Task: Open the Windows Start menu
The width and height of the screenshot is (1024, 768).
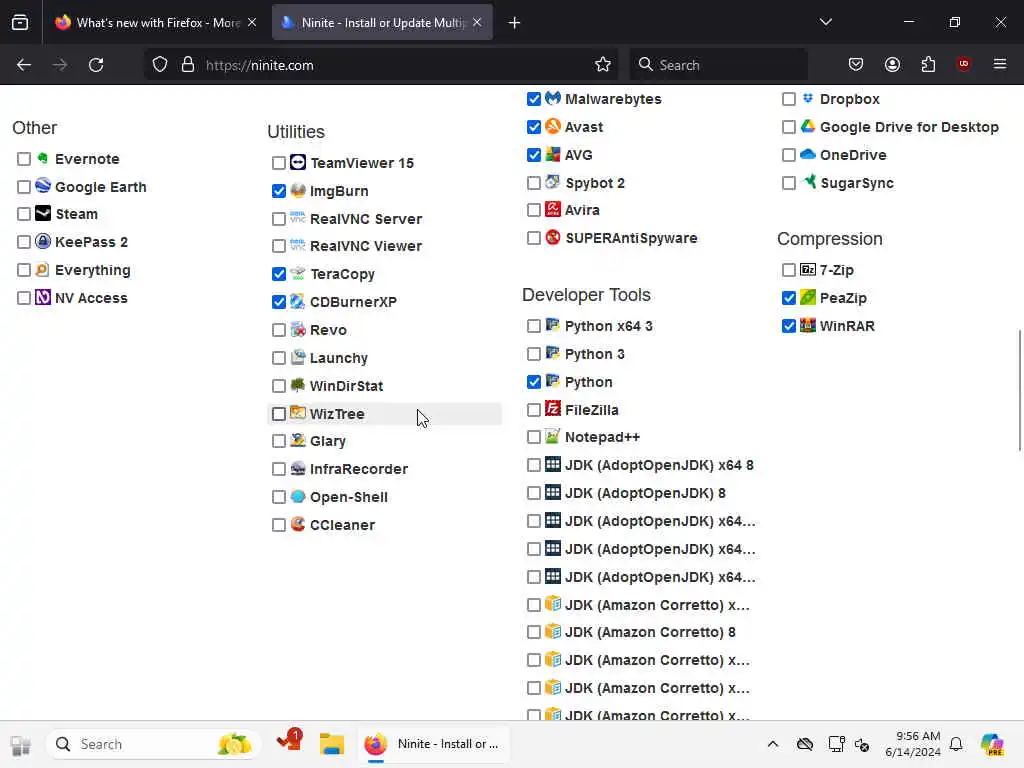Action: 20,744
